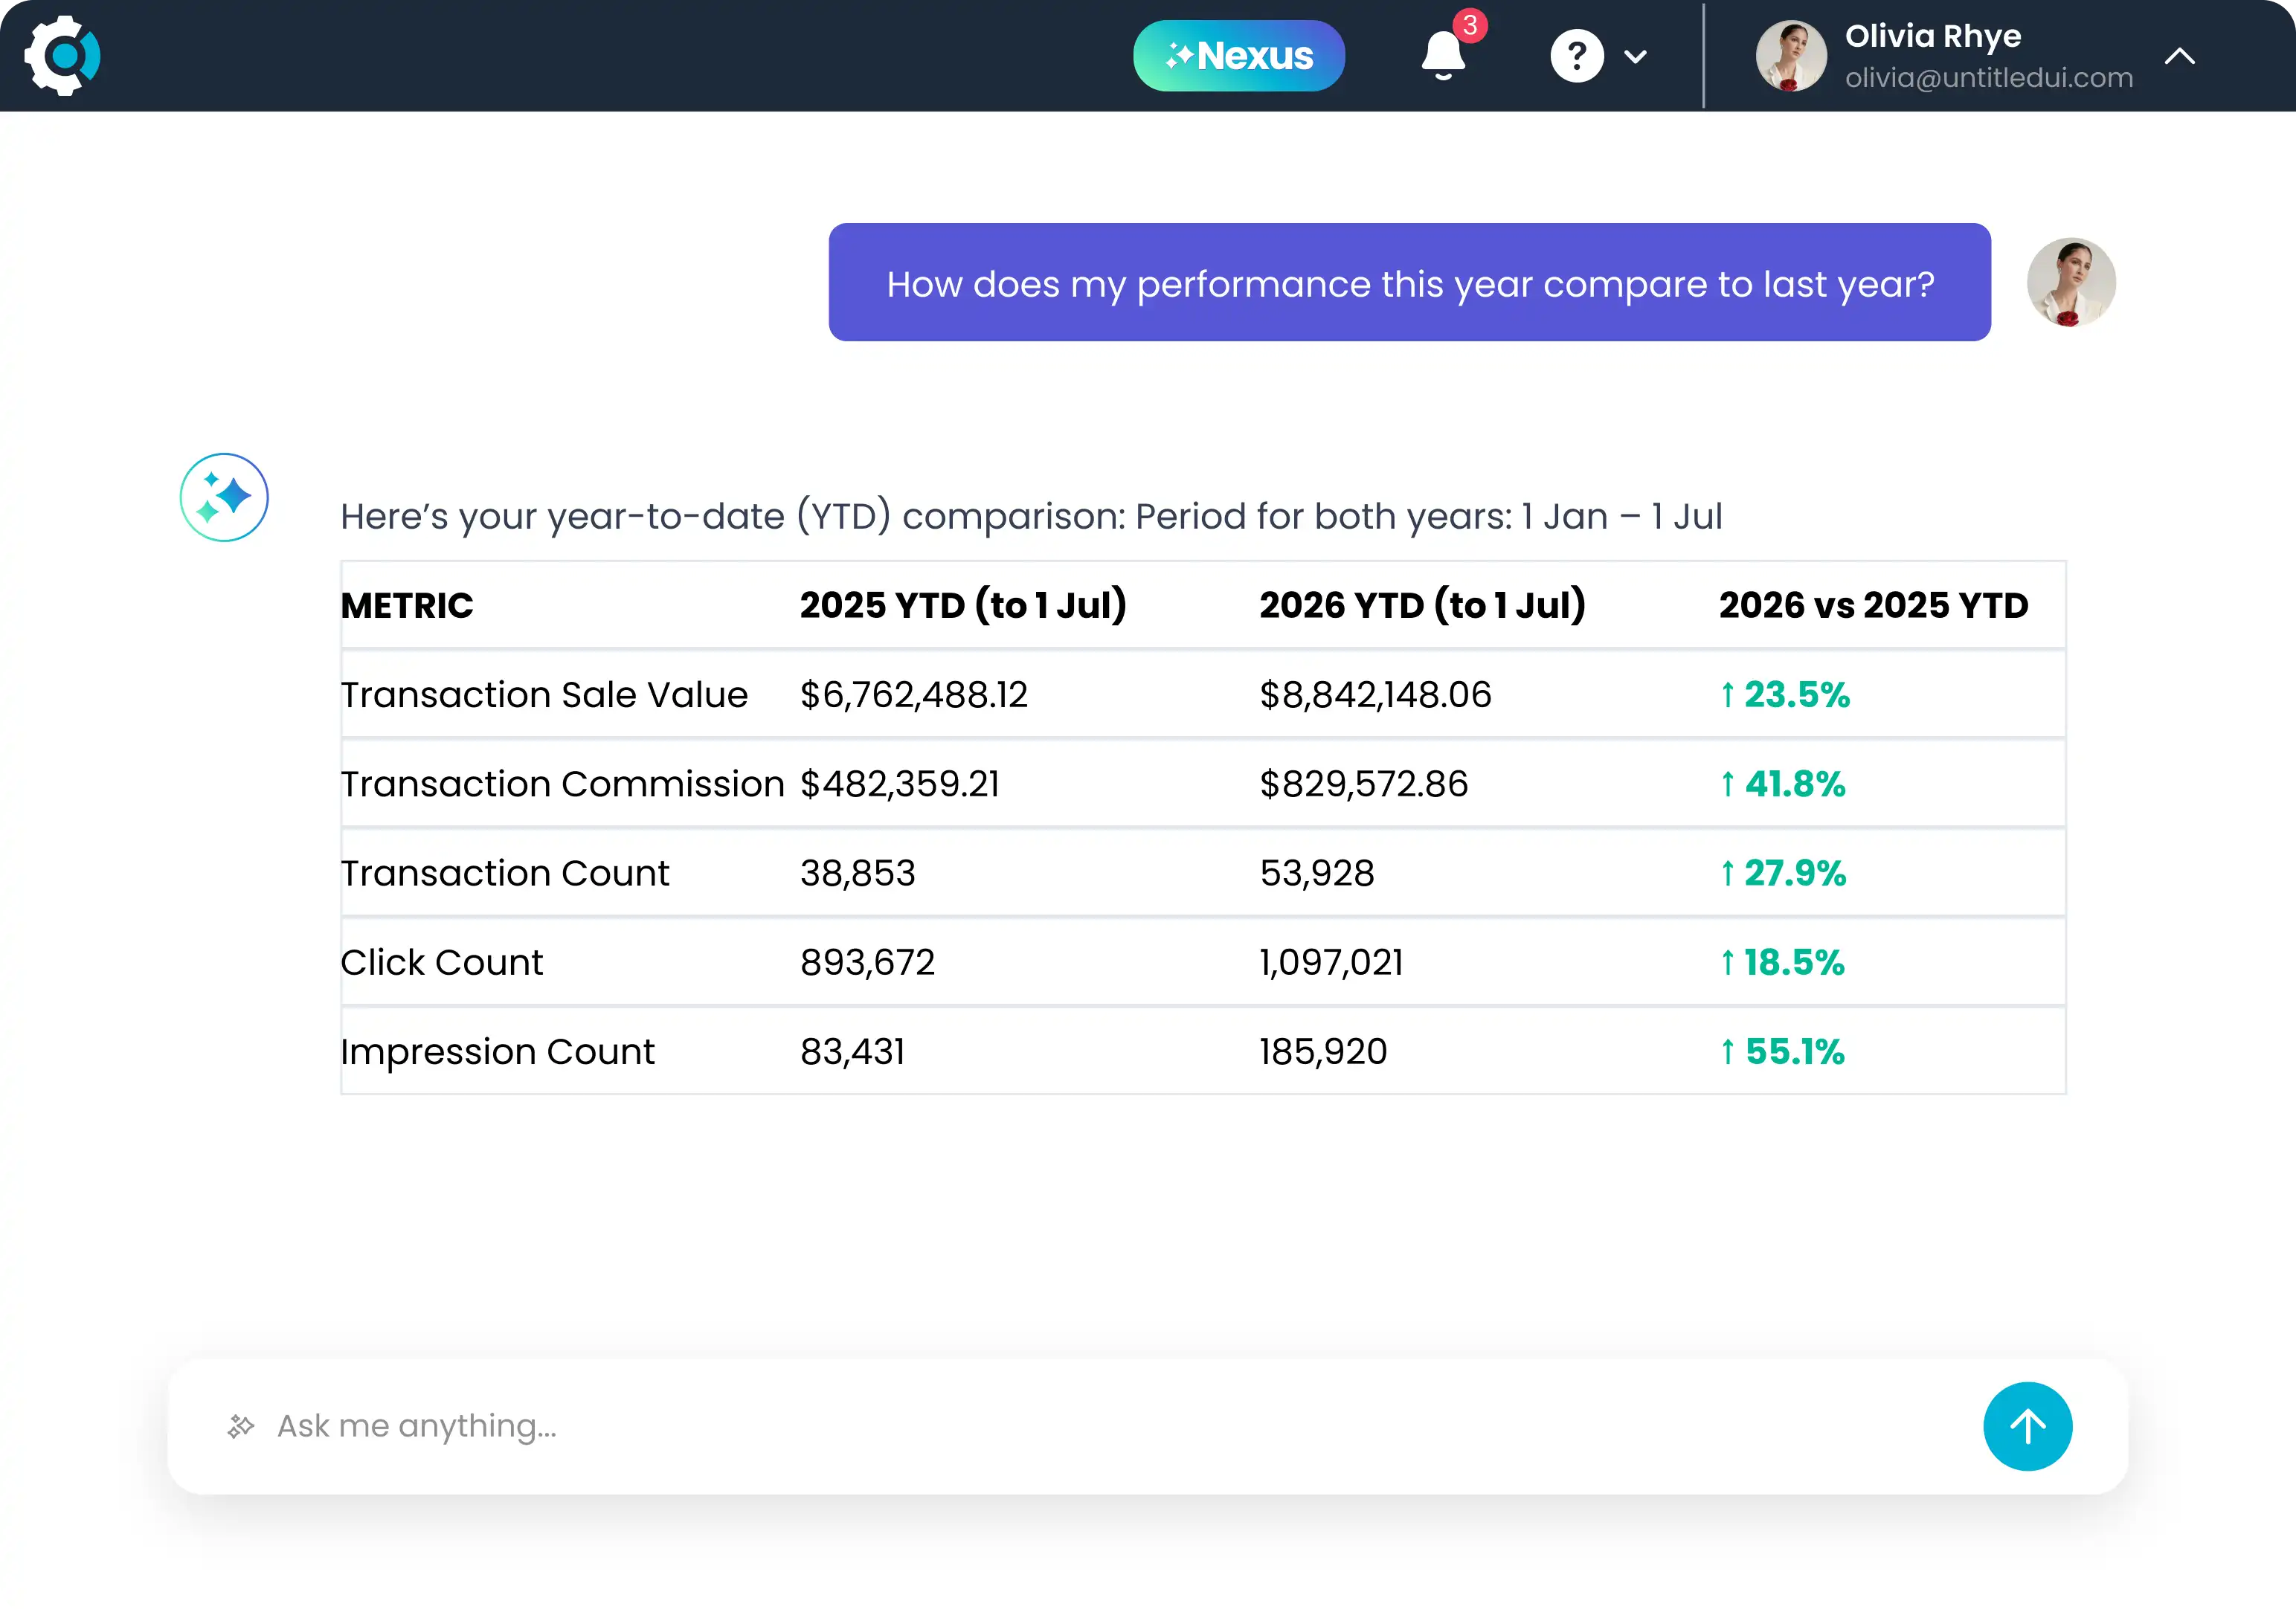Click the avatar beside the user message
The height and width of the screenshot is (1615, 2296).
(2070, 283)
